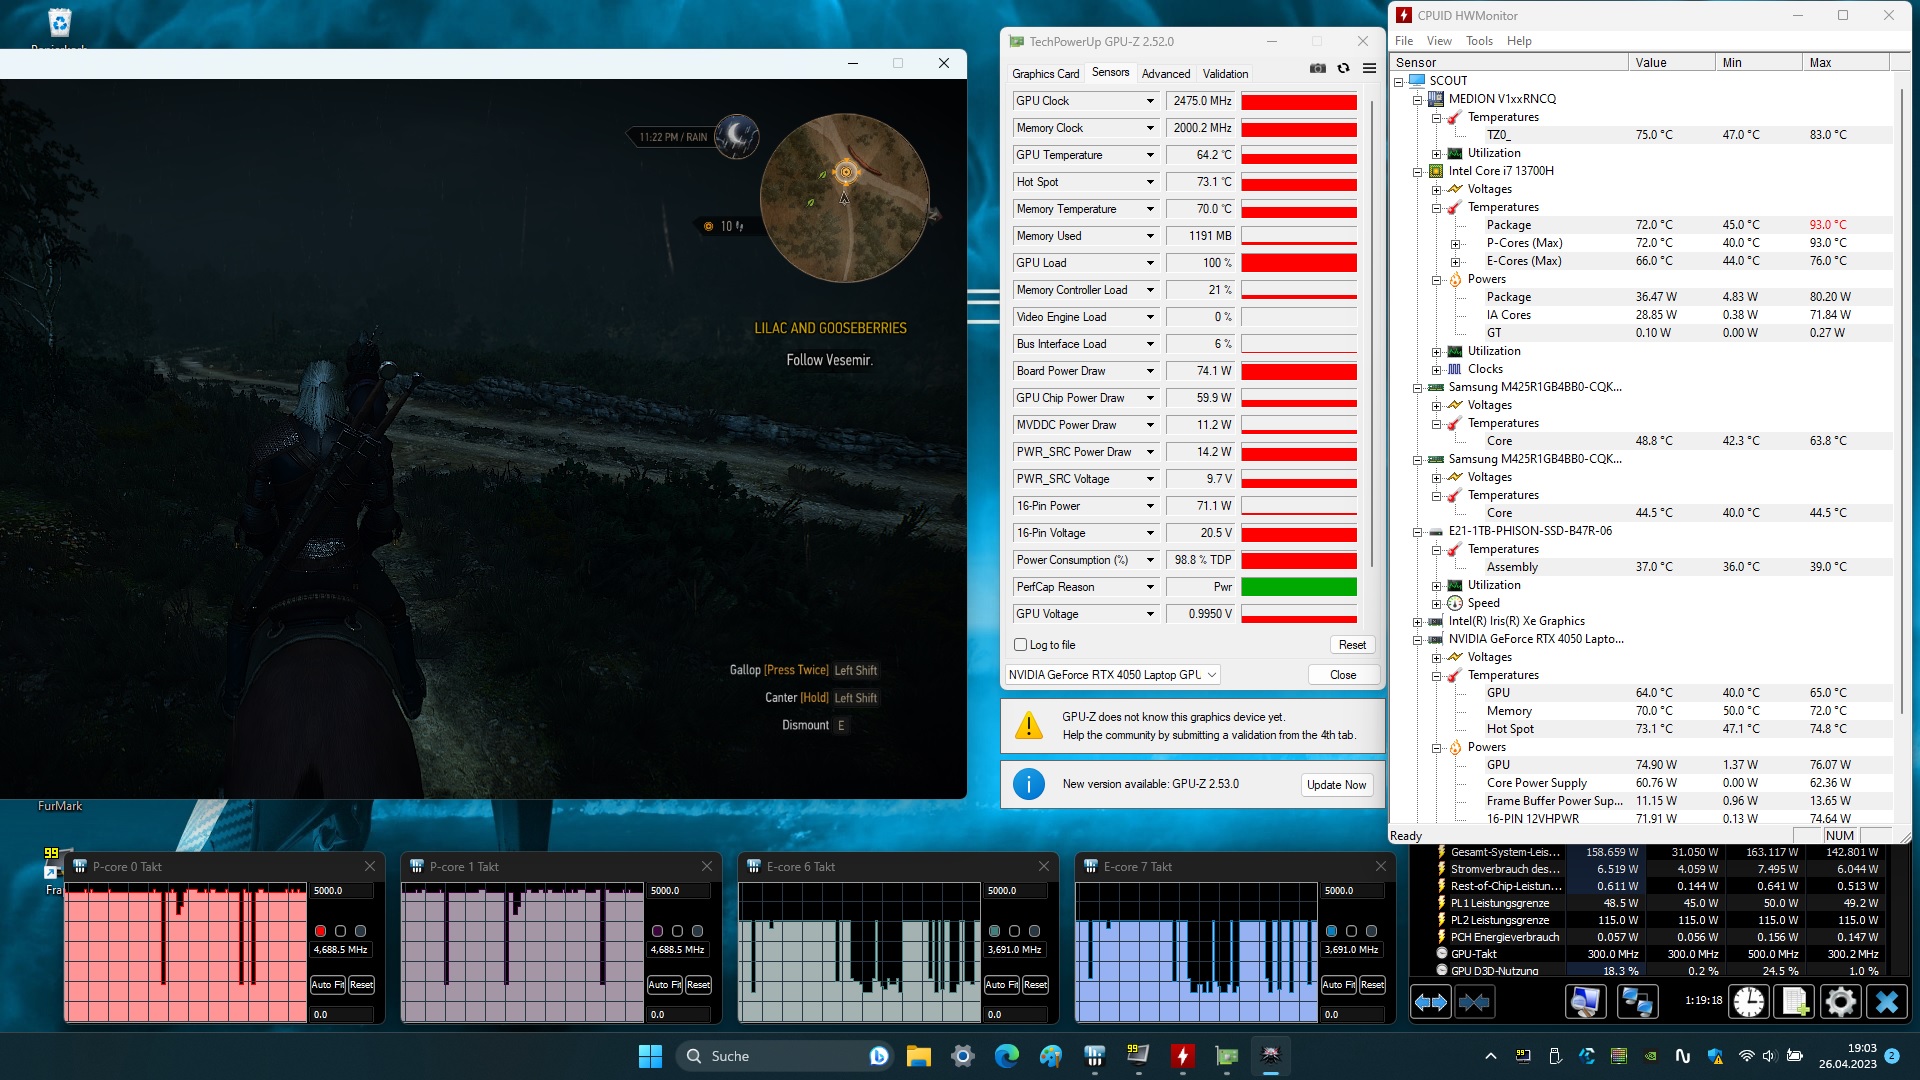Expand P-Cores (Max) temperature node

coord(1455,244)
